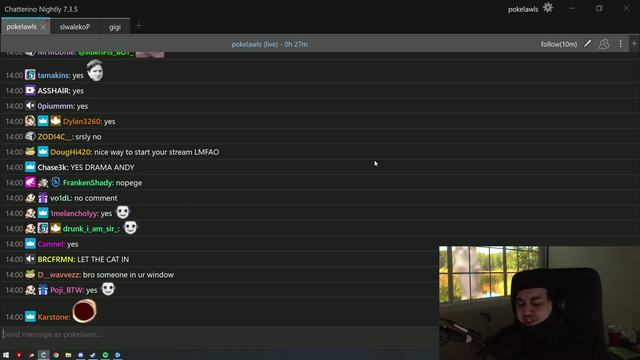Click the pokelawls account name at top

(523, 9)
